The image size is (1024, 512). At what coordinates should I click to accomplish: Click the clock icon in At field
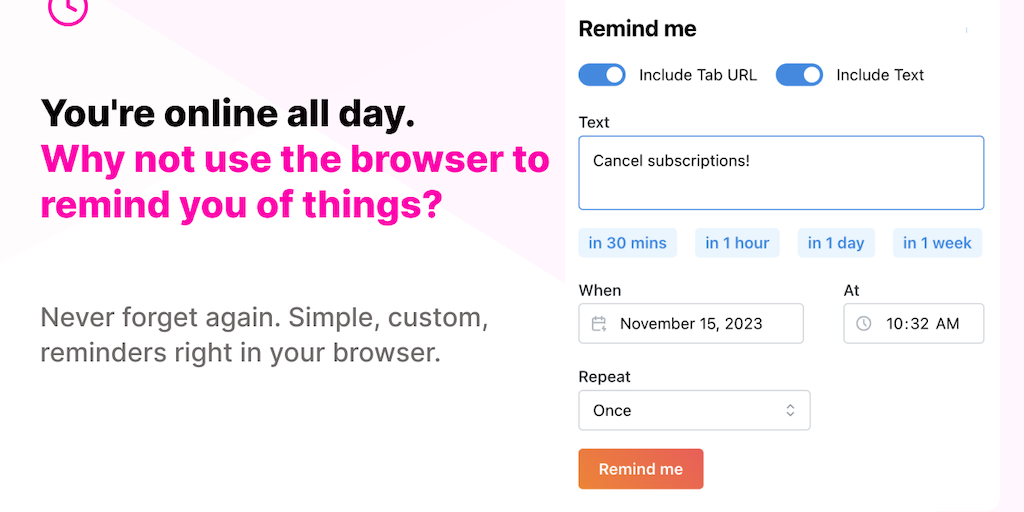point(864,324)
